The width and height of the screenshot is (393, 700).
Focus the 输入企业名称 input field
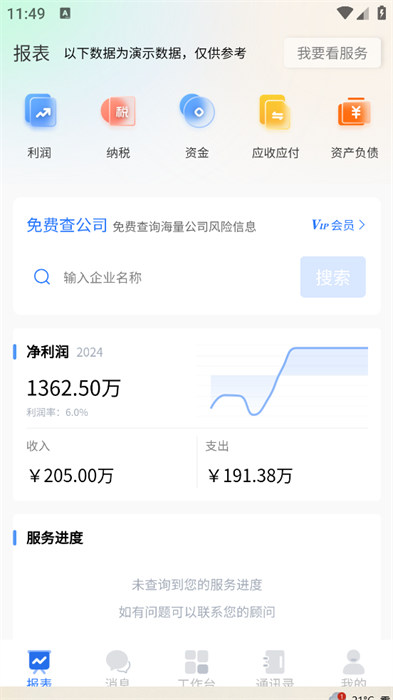179,277
